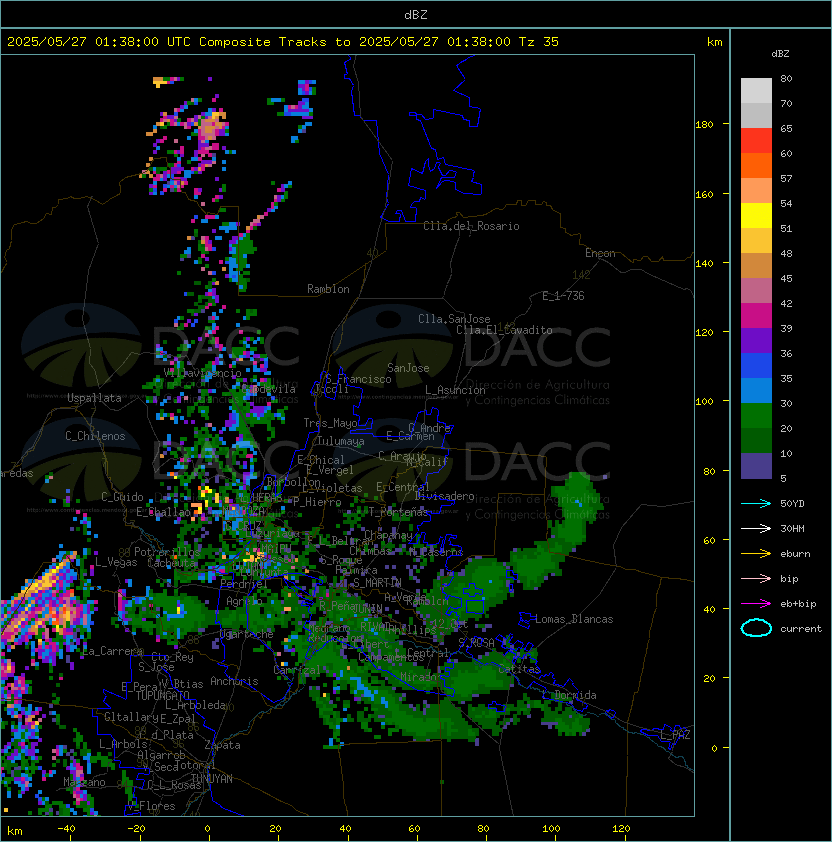Click the 'L_Asuncion' map label
This screenshot has width=832, height=842.
455,390
